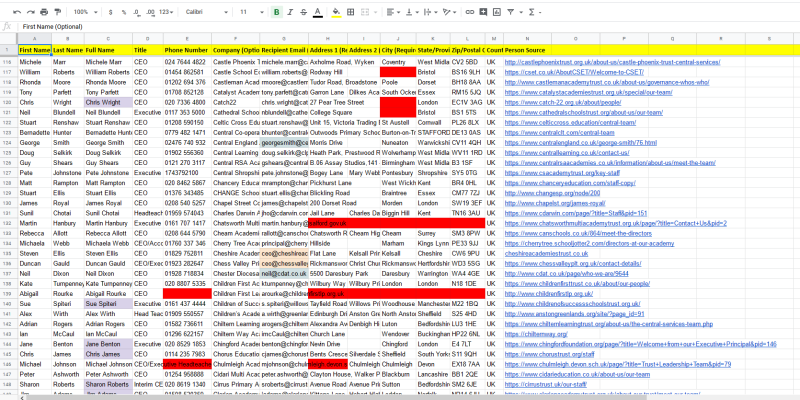
Task: Open the cdarwin.com Staff page link
Action: point(576,213)
